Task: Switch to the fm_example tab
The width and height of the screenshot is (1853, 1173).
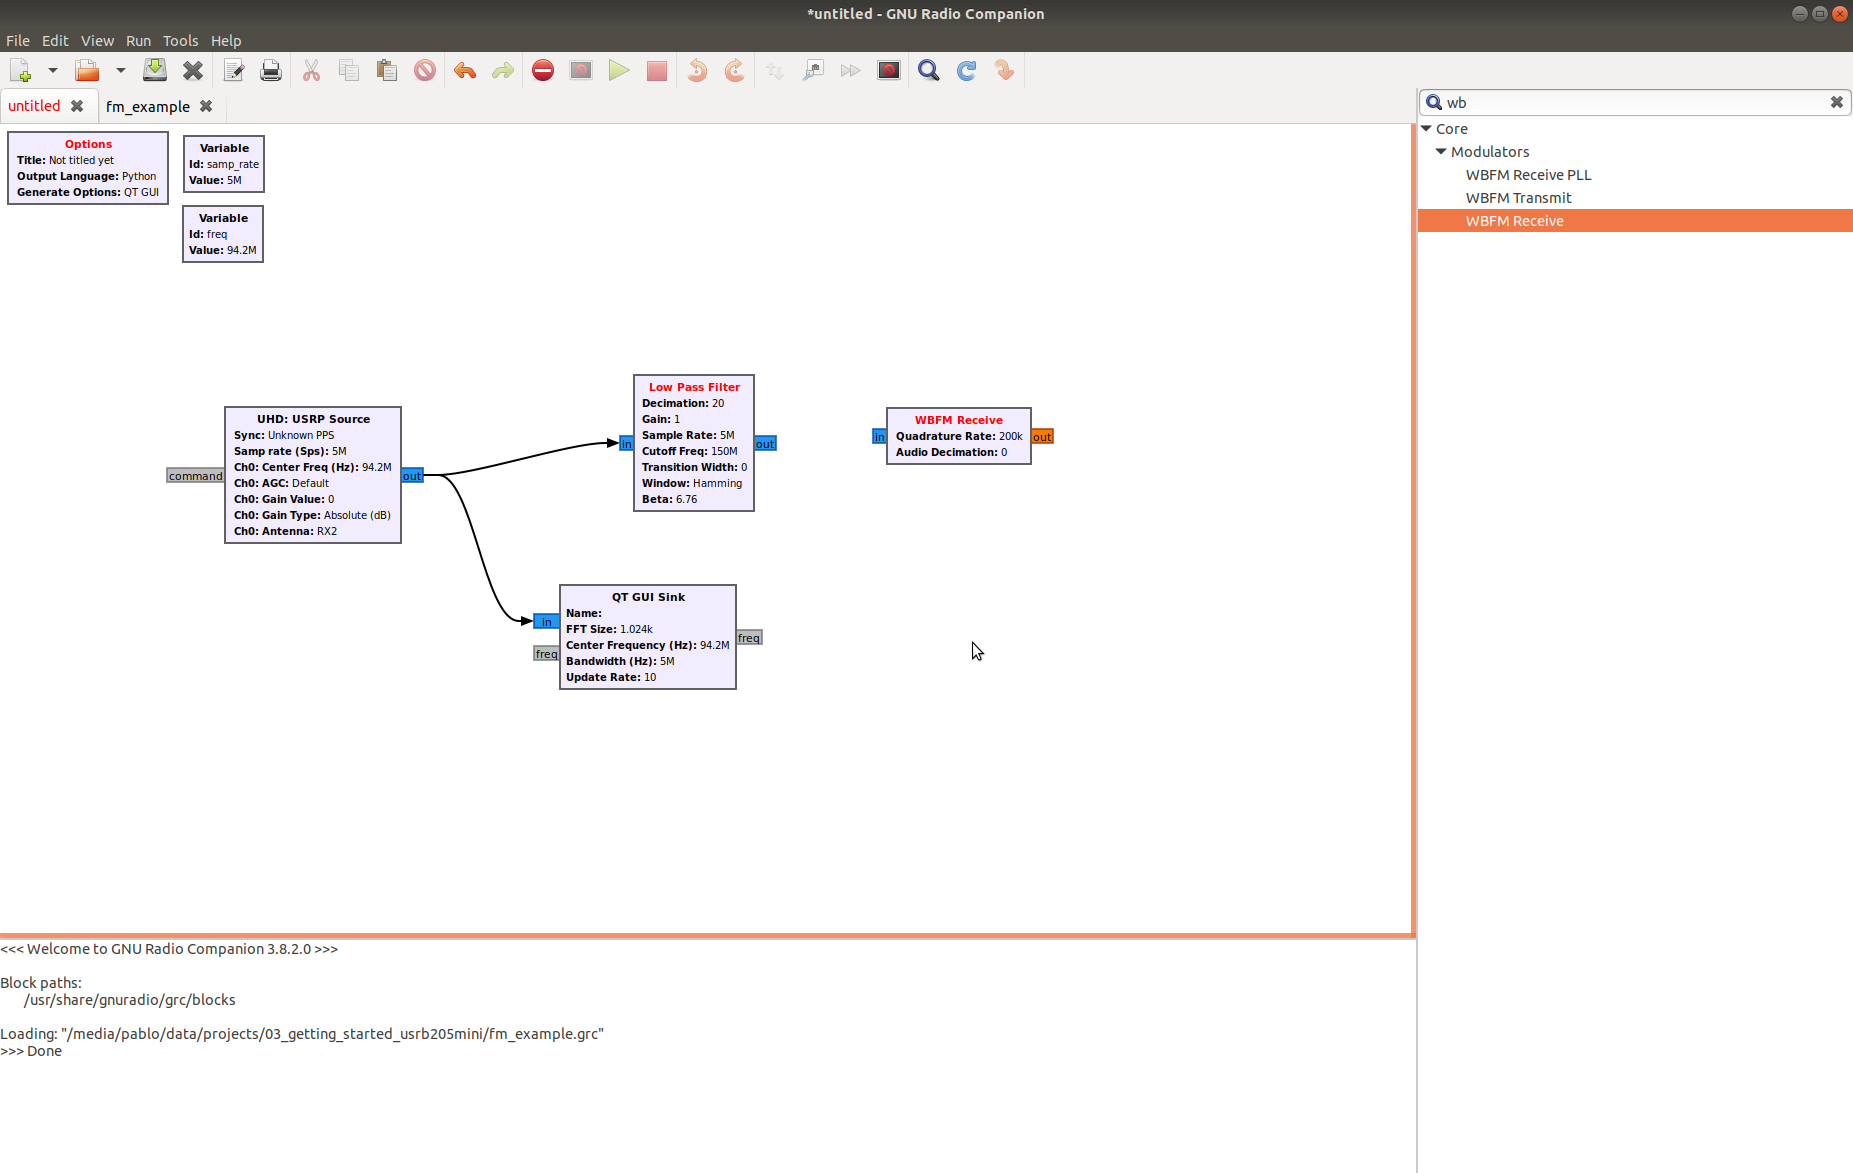Action: click(148, 107)
